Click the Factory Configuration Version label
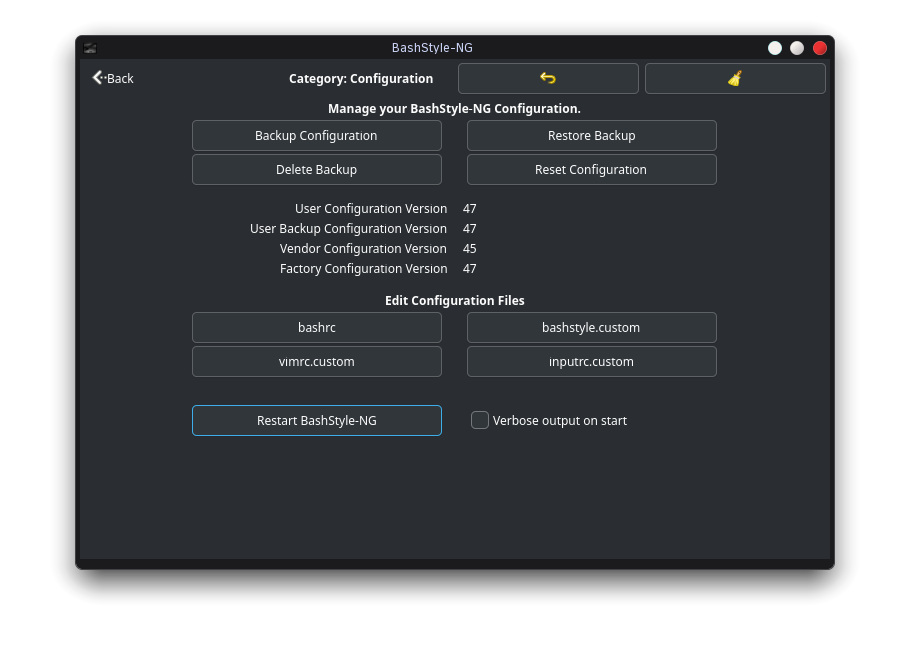Screen dimensions: 910x655 coord(363,269)
